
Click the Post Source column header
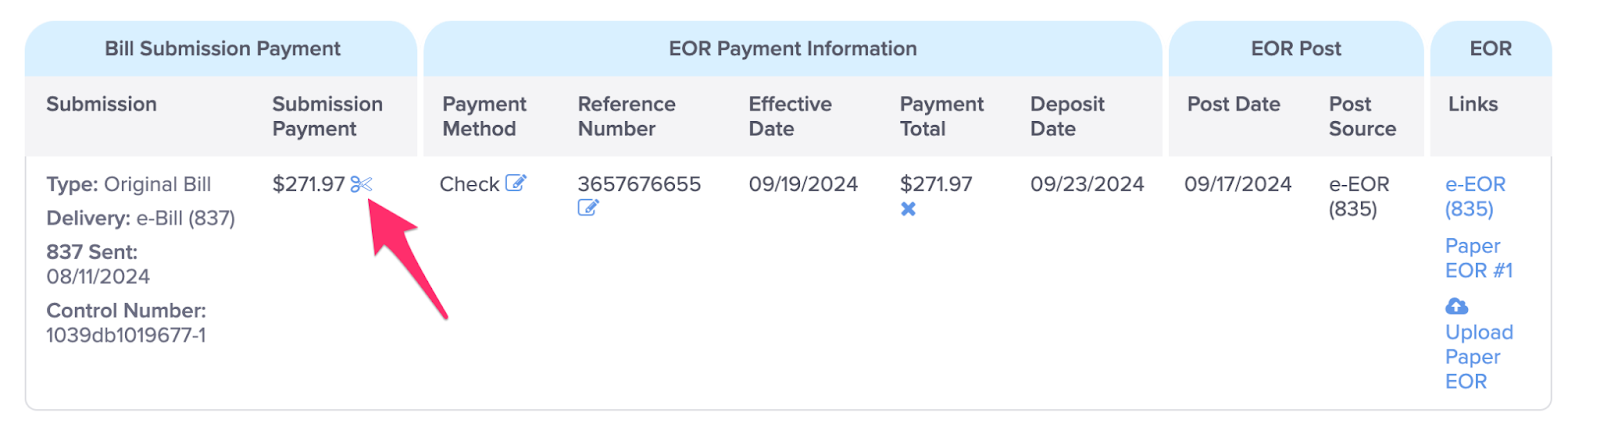tap(1362, 116)
